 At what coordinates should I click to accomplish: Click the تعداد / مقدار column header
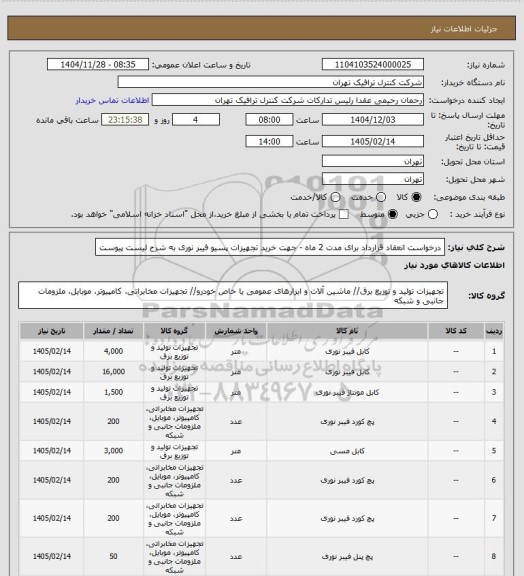click(114, 331)
